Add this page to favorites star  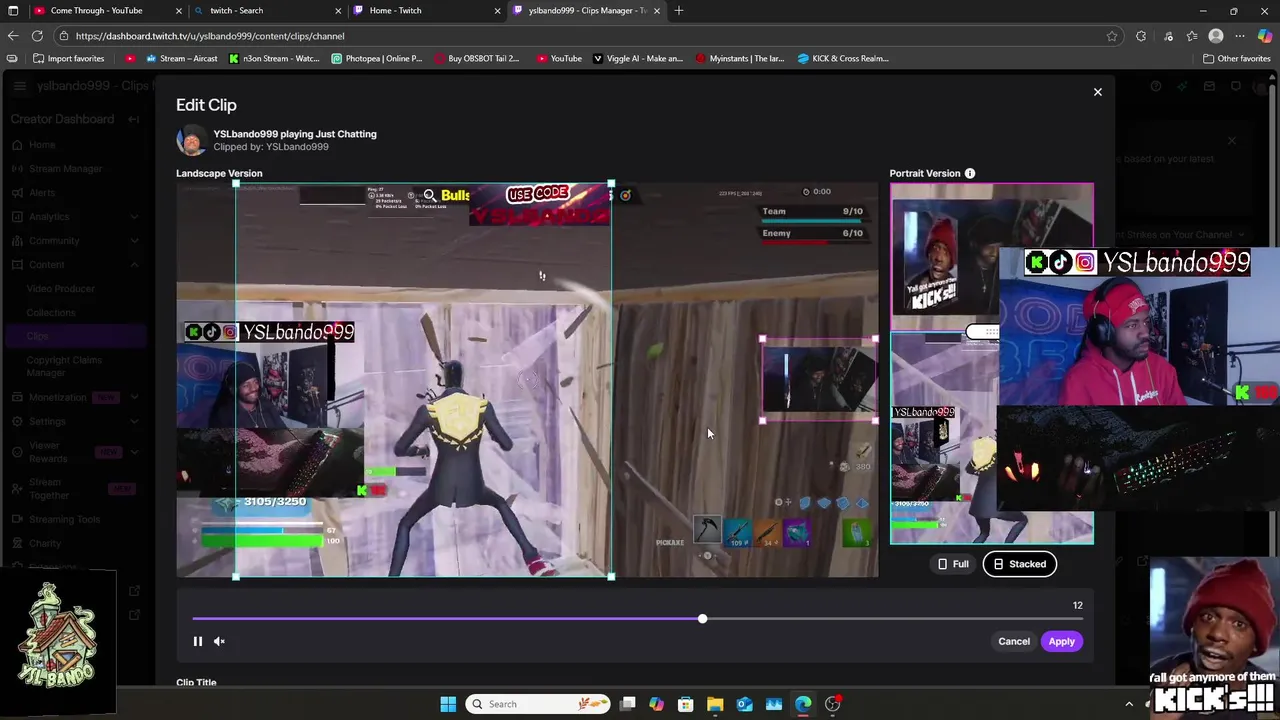click(1112, 36)
